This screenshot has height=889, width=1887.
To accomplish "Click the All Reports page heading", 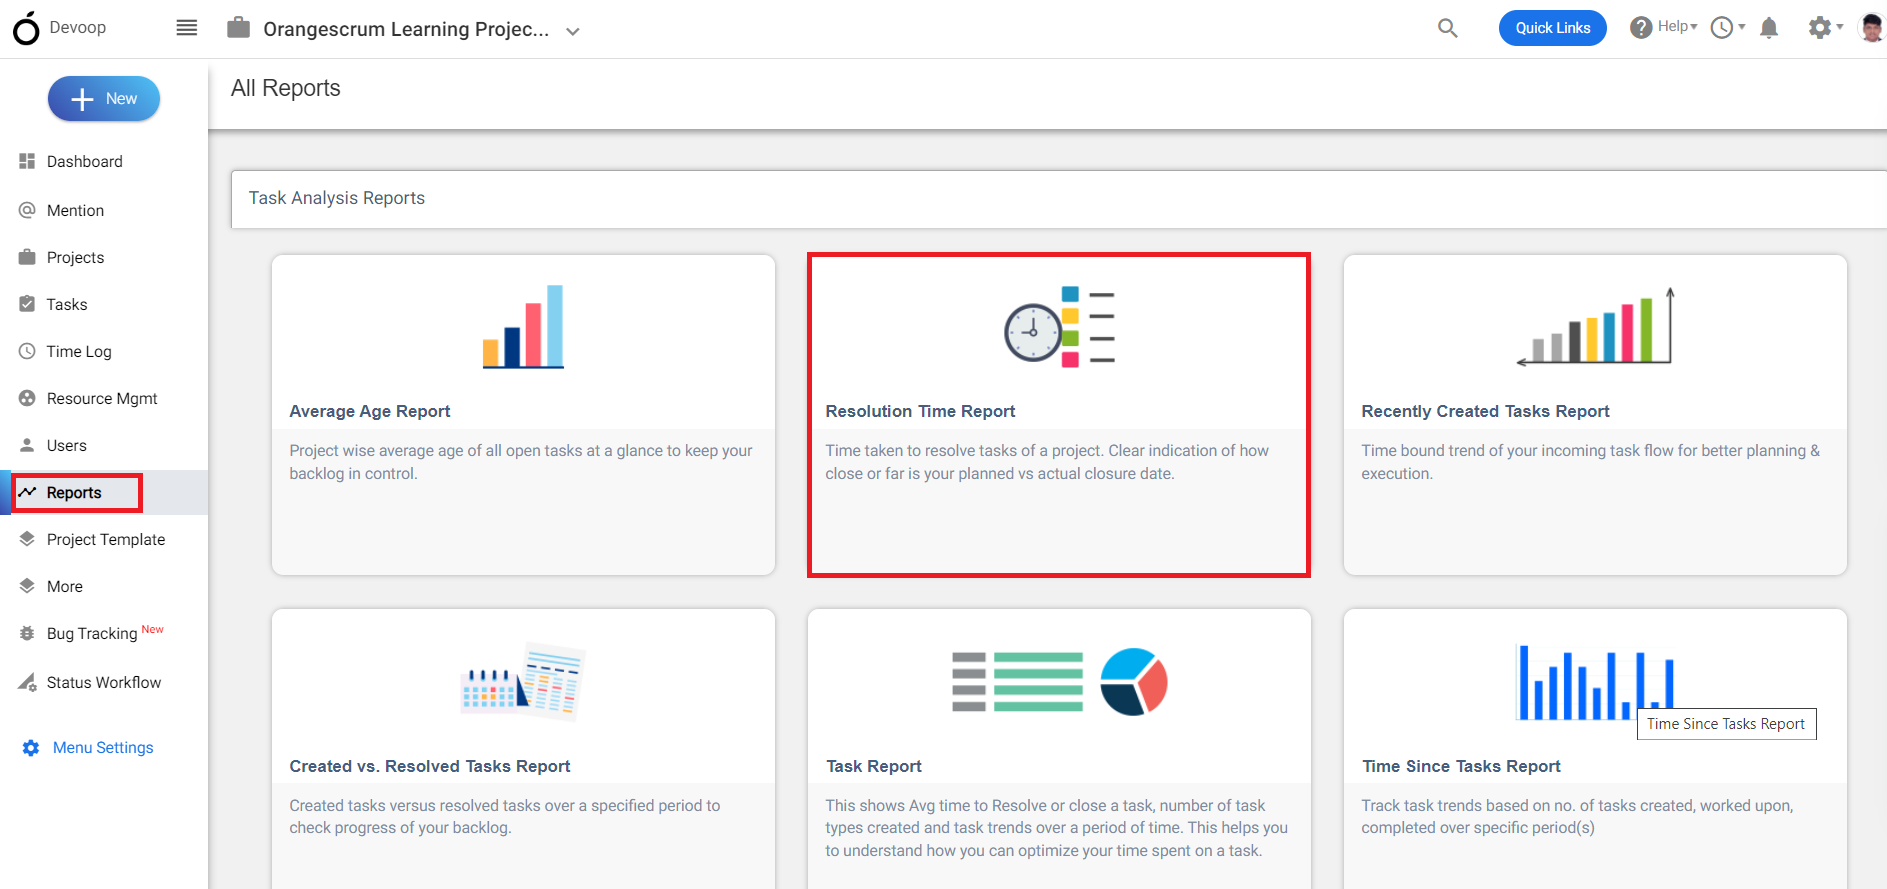I will click(x=286, y=88).
